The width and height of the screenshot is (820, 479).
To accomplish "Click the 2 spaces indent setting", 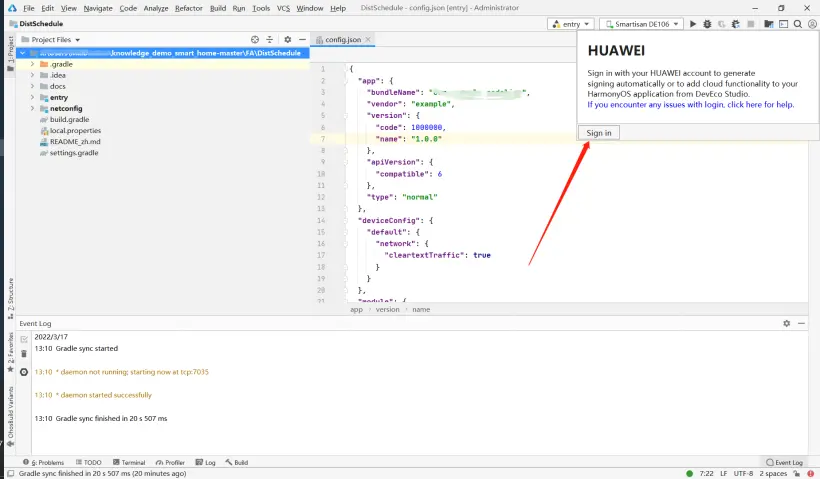I will (x=773, y=473).
